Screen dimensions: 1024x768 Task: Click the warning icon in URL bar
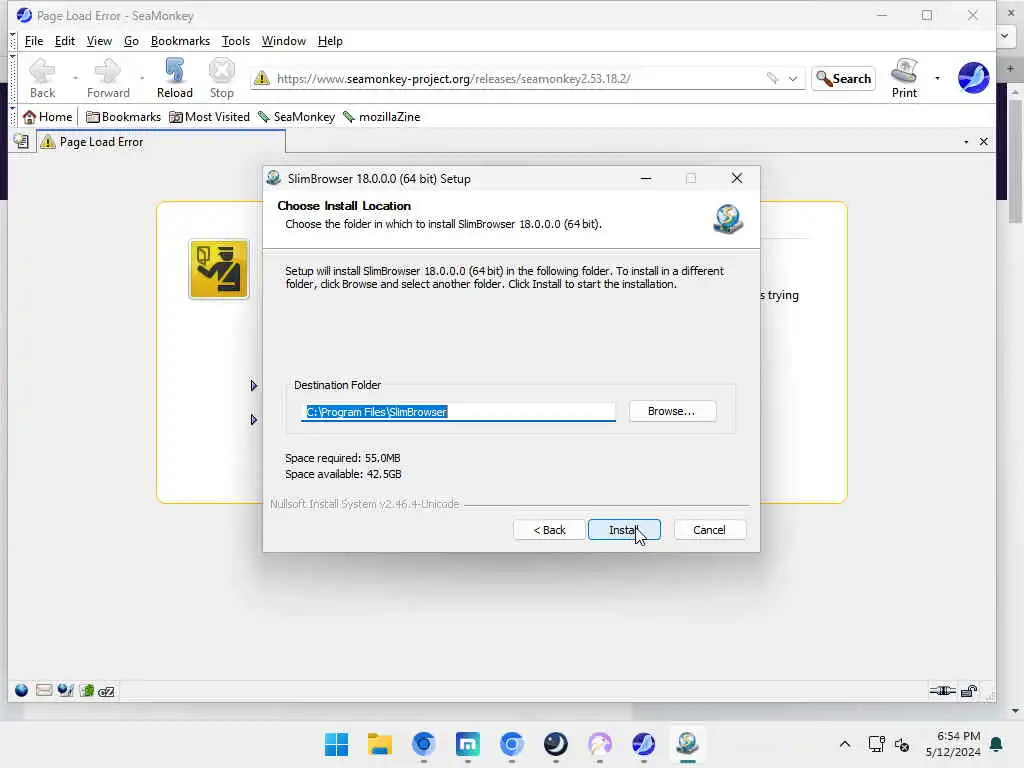point(262,78)
